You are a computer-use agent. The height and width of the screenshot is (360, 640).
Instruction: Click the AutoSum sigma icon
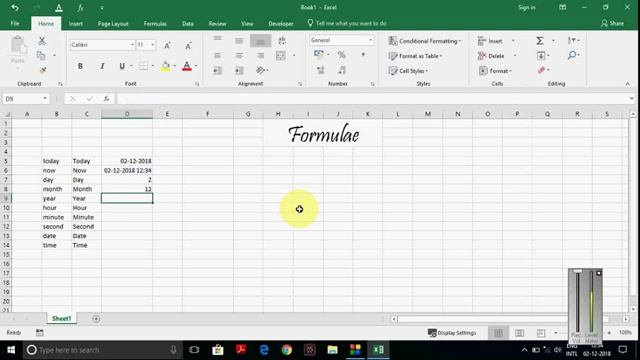540,40
